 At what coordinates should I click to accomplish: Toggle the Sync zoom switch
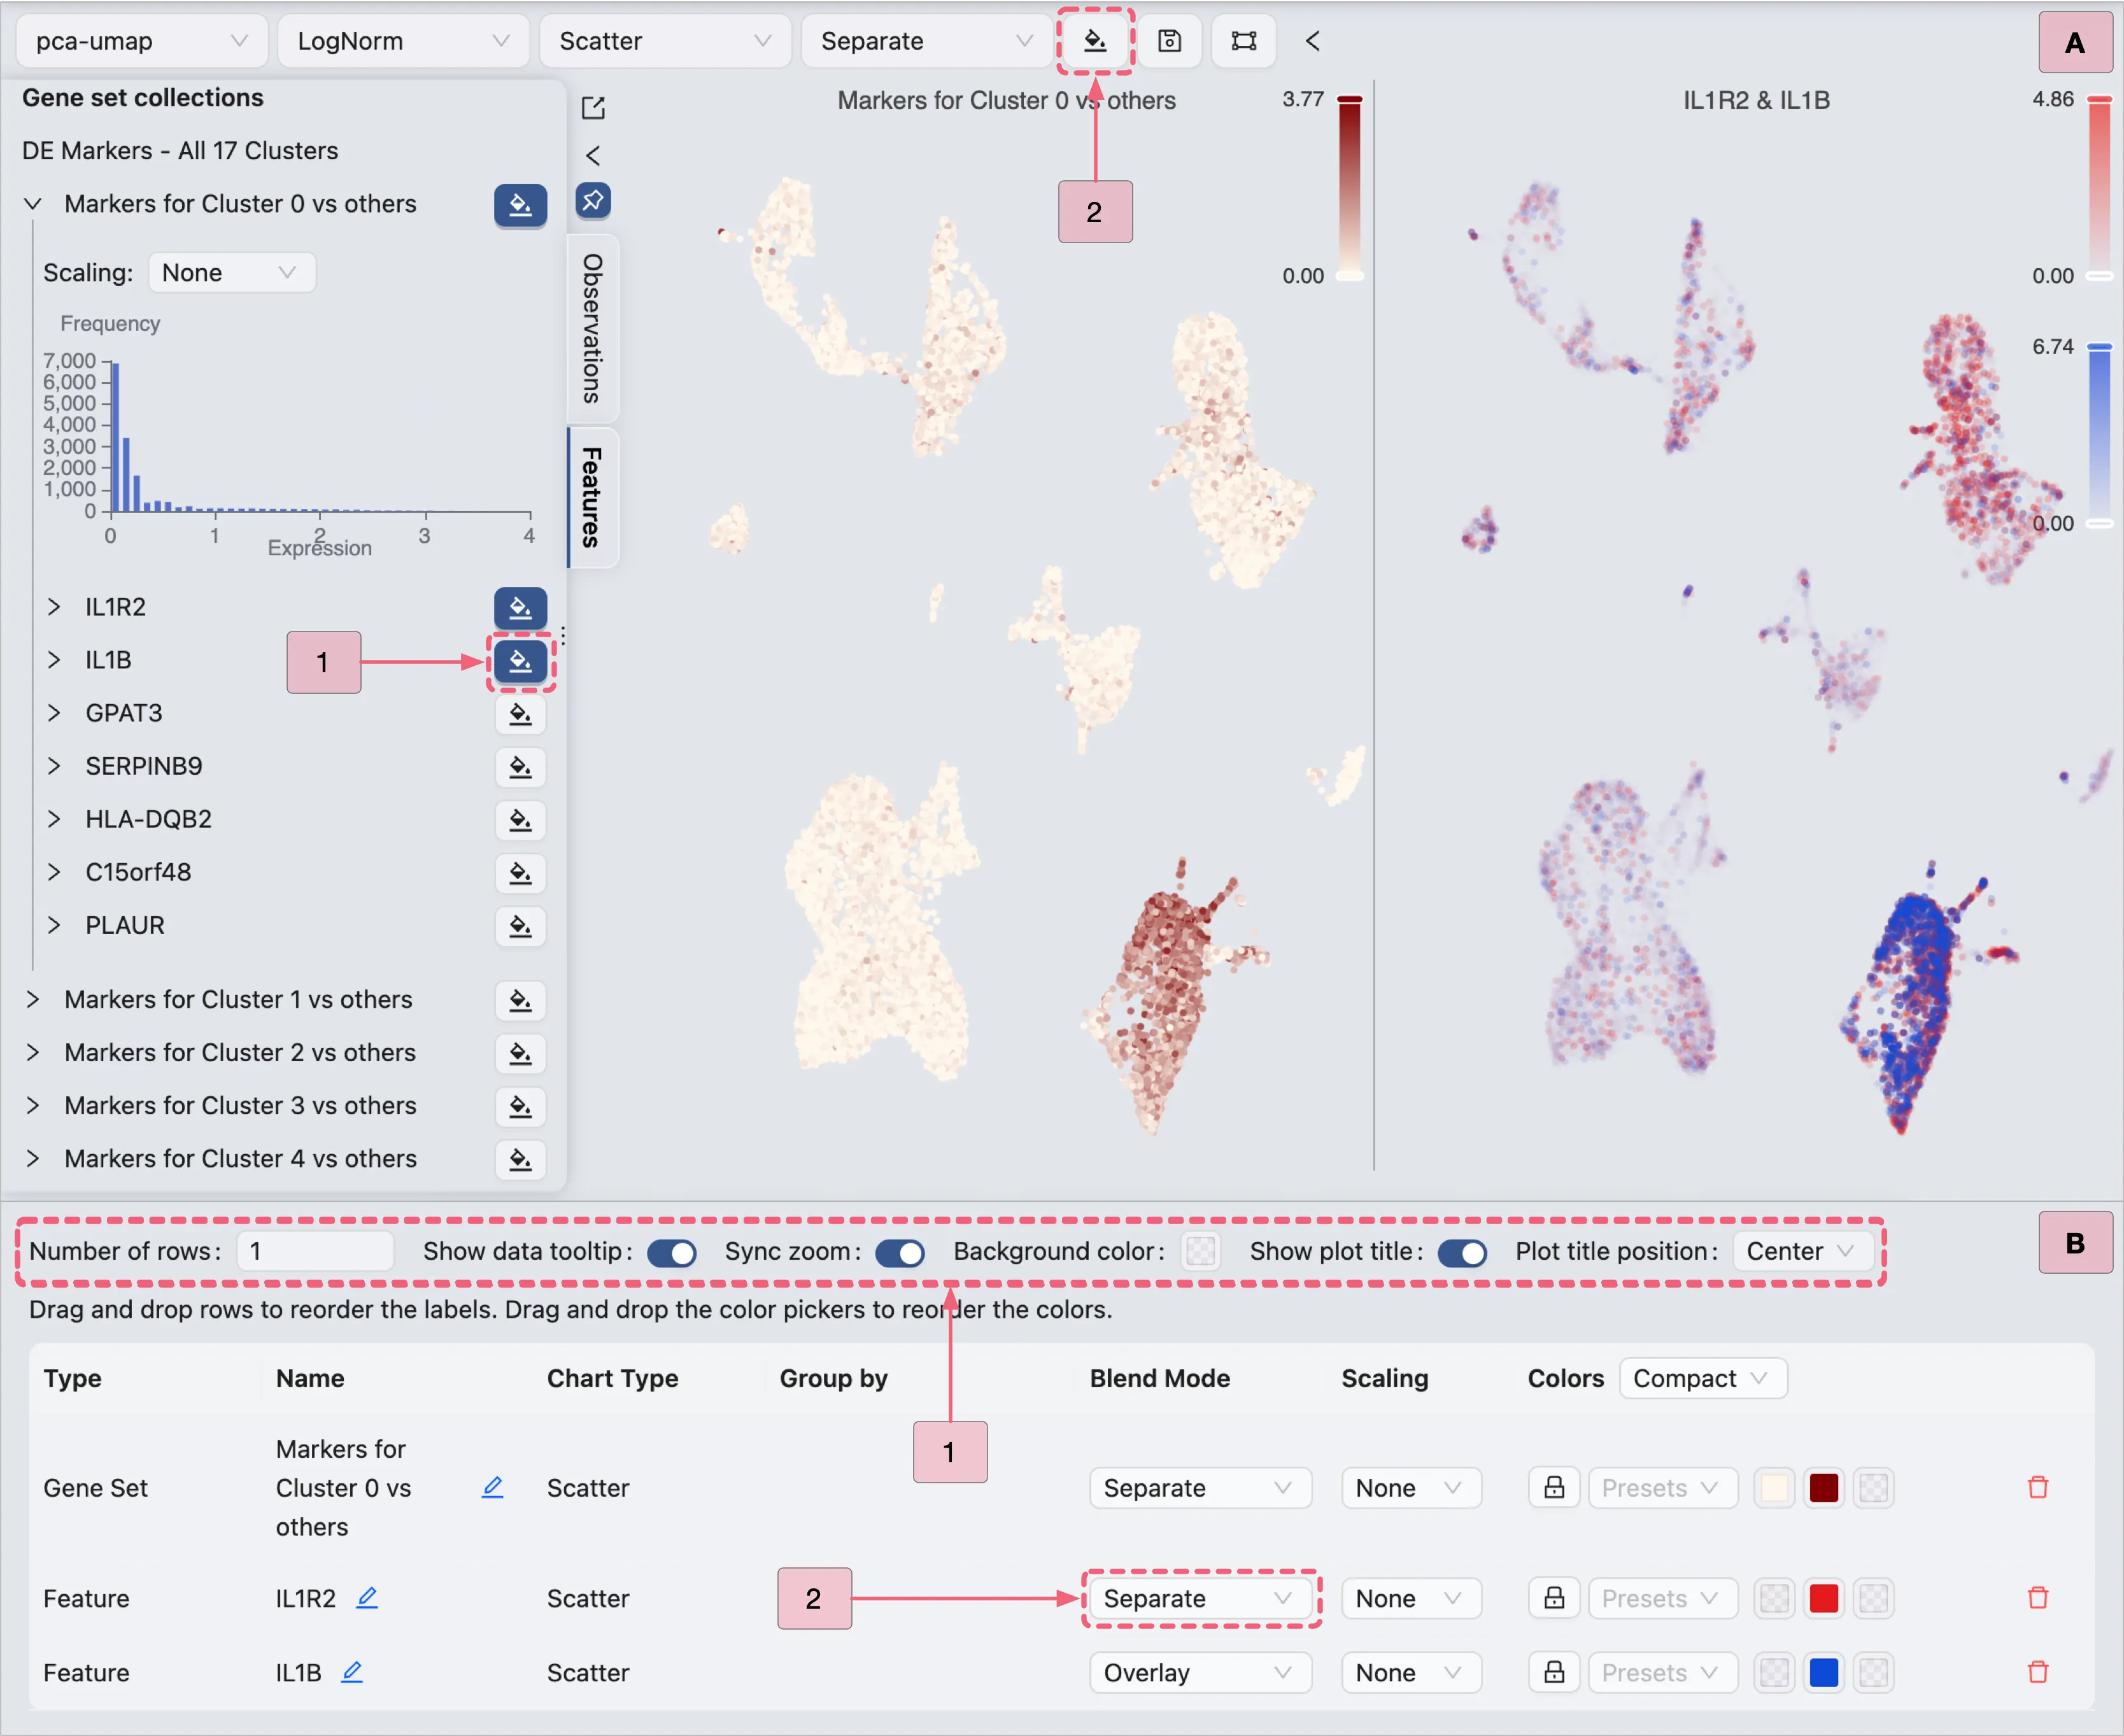[899, 1252]
